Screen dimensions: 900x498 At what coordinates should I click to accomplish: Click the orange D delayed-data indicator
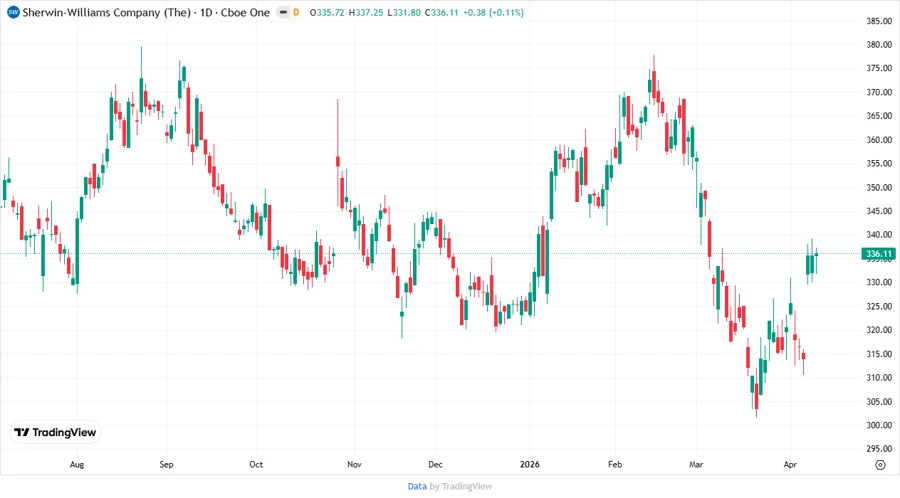[x=296, y=12]
